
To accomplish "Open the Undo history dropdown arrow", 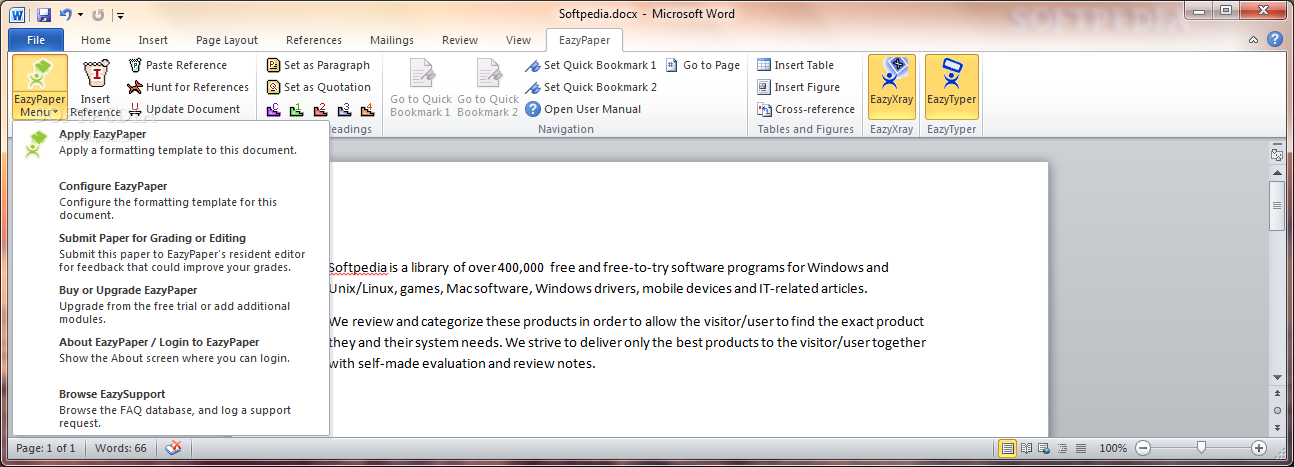I will click(80, 15).
